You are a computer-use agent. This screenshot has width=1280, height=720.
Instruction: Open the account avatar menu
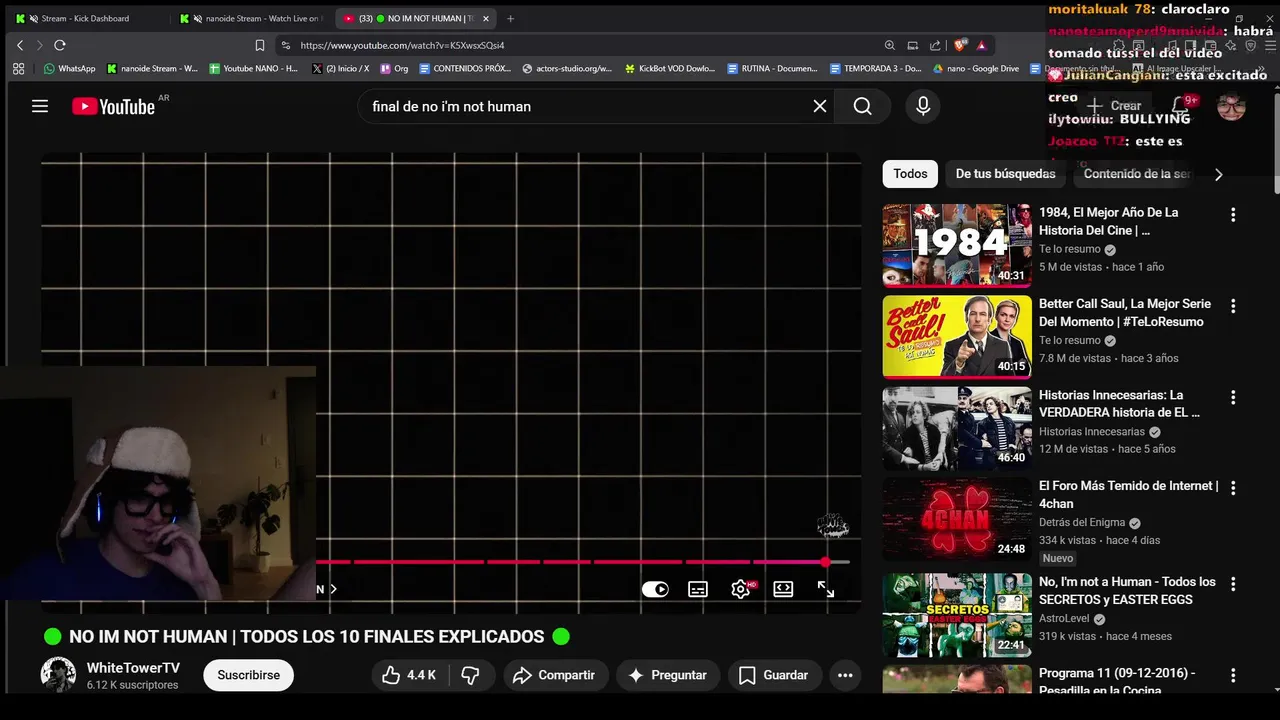pos(1231,106)
